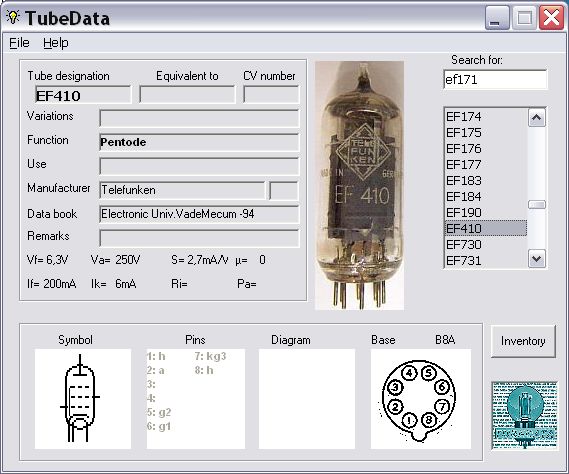
Task: Click the TubeData logo image at the bottom right
Action: click(524, 415)
